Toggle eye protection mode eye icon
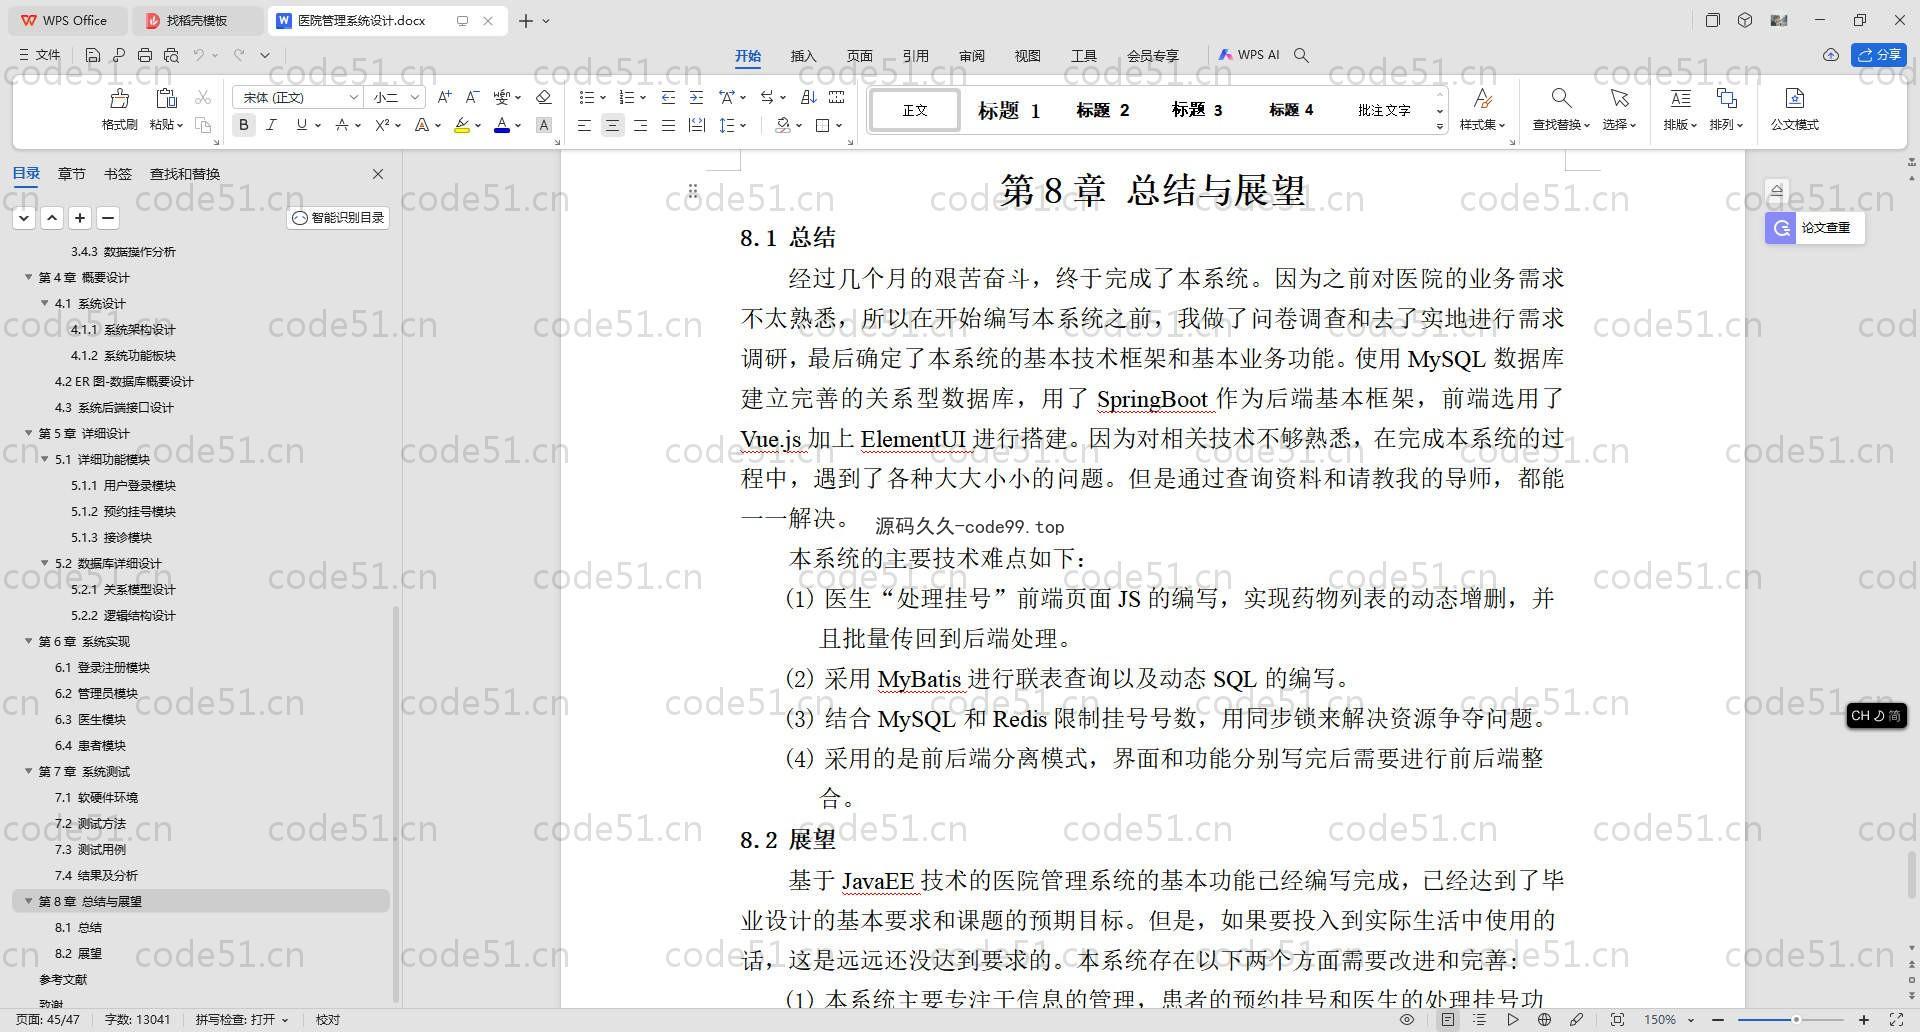The image size is (1920, 1032). [1407, 1020]
